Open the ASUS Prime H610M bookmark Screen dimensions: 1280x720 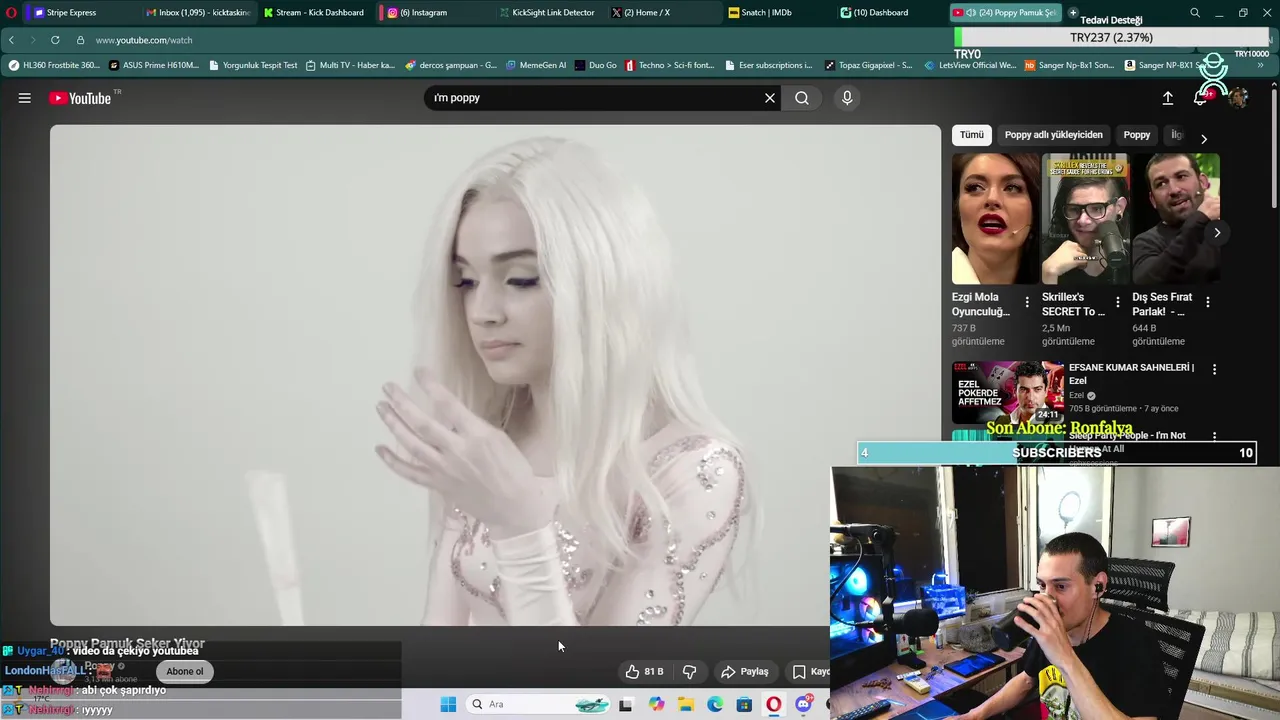[155, 65]
